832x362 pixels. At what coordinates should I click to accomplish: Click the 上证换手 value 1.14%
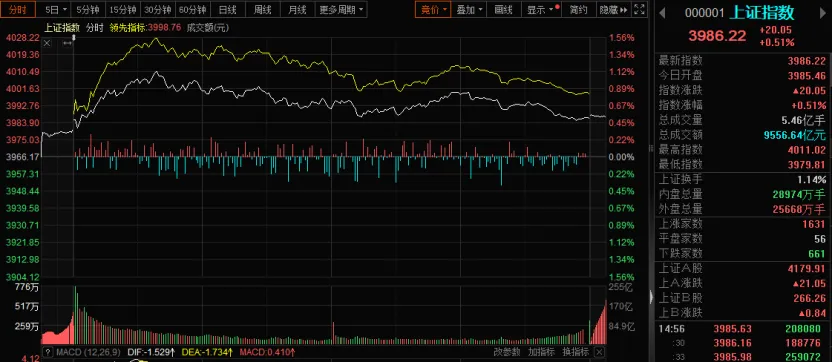pyautogui.click(x=811, y=179)
